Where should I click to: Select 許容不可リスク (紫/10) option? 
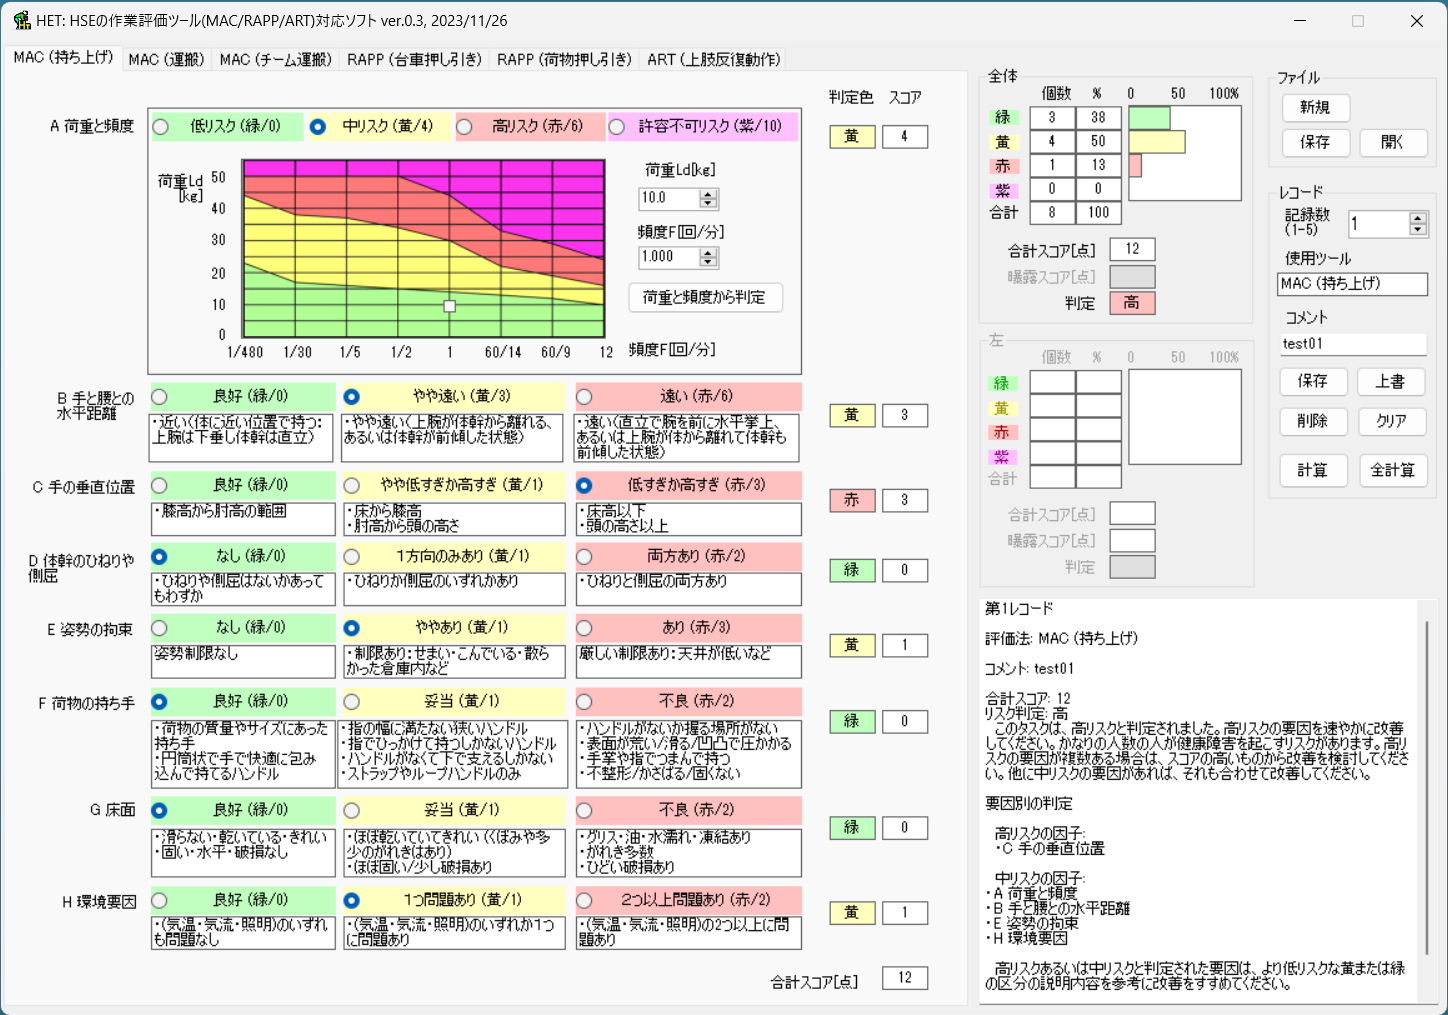619,126
